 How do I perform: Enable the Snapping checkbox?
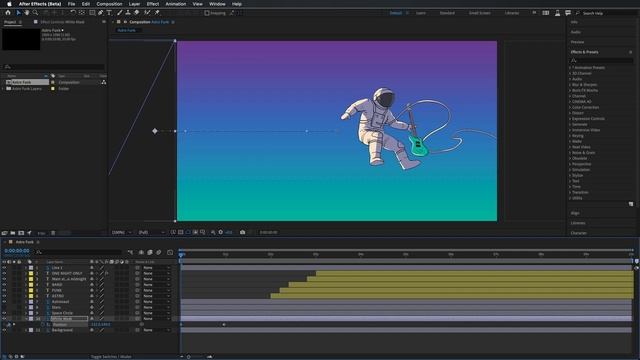(x=207, y=13)
